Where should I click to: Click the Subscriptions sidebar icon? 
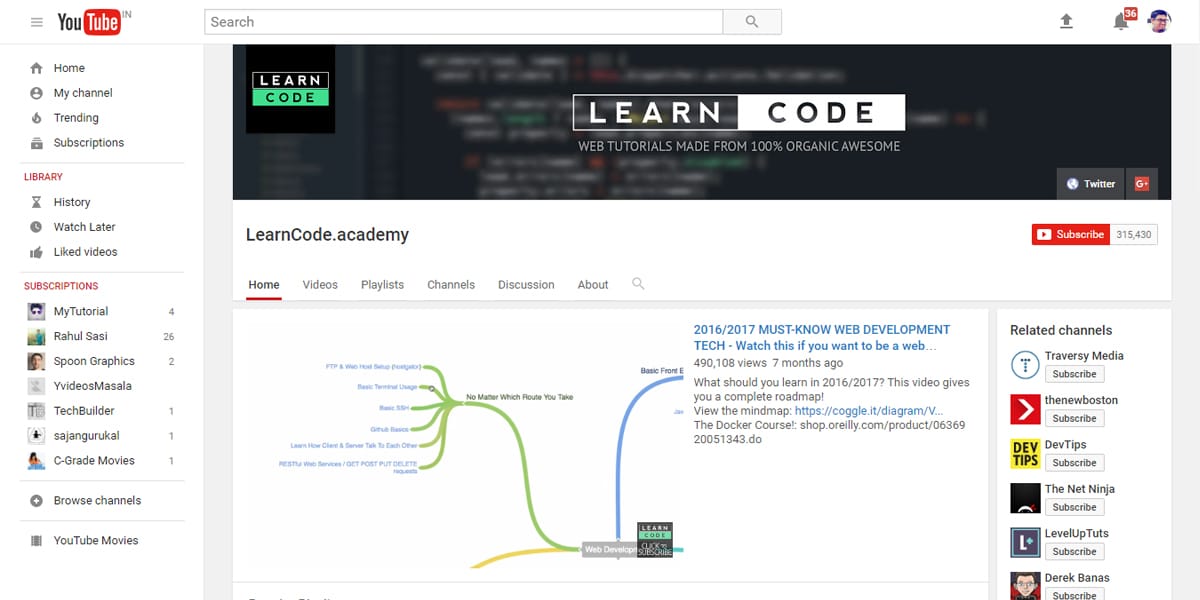pyautogui.click(x=37, y=143)
